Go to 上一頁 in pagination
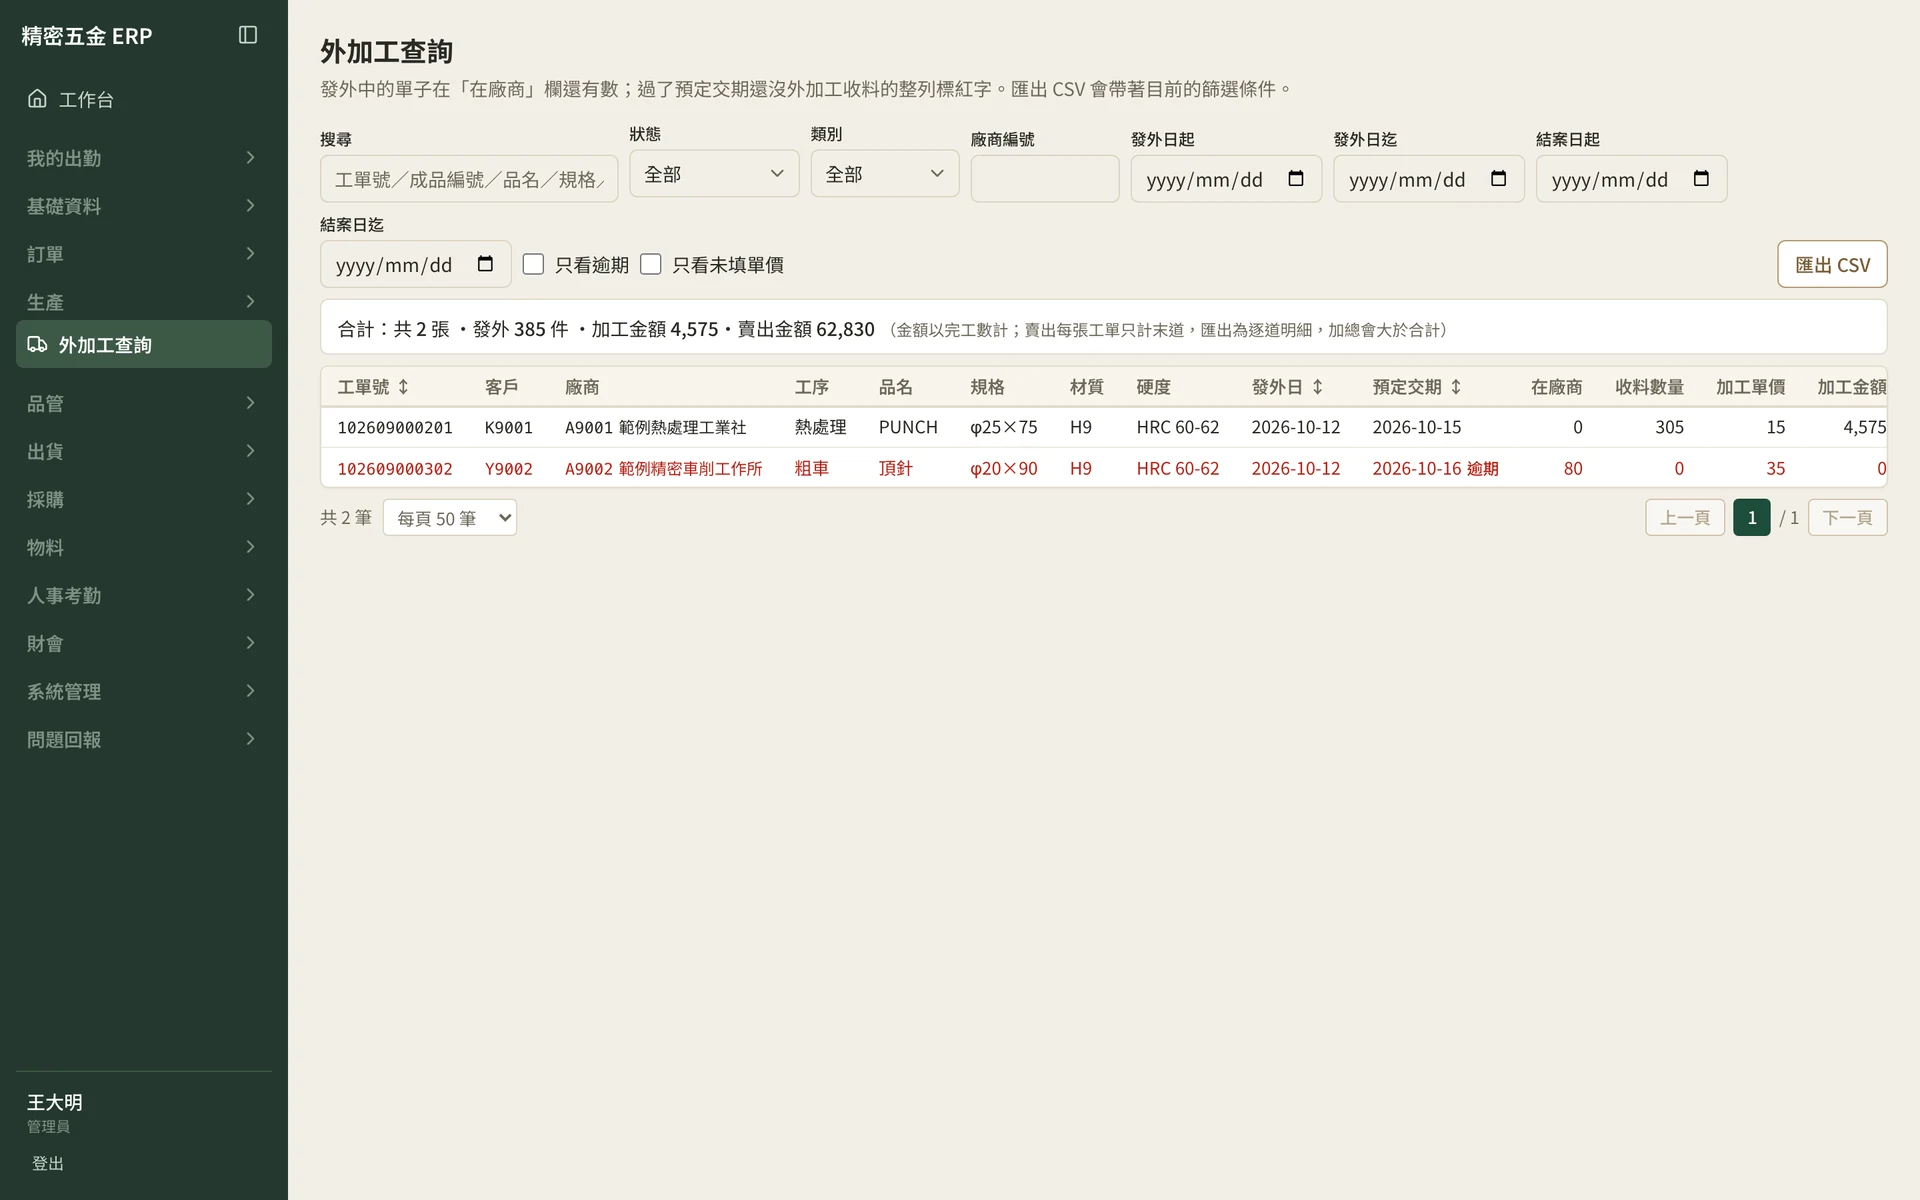Viewport: 1920px width, 1200px height. (x=1685, y=517)
